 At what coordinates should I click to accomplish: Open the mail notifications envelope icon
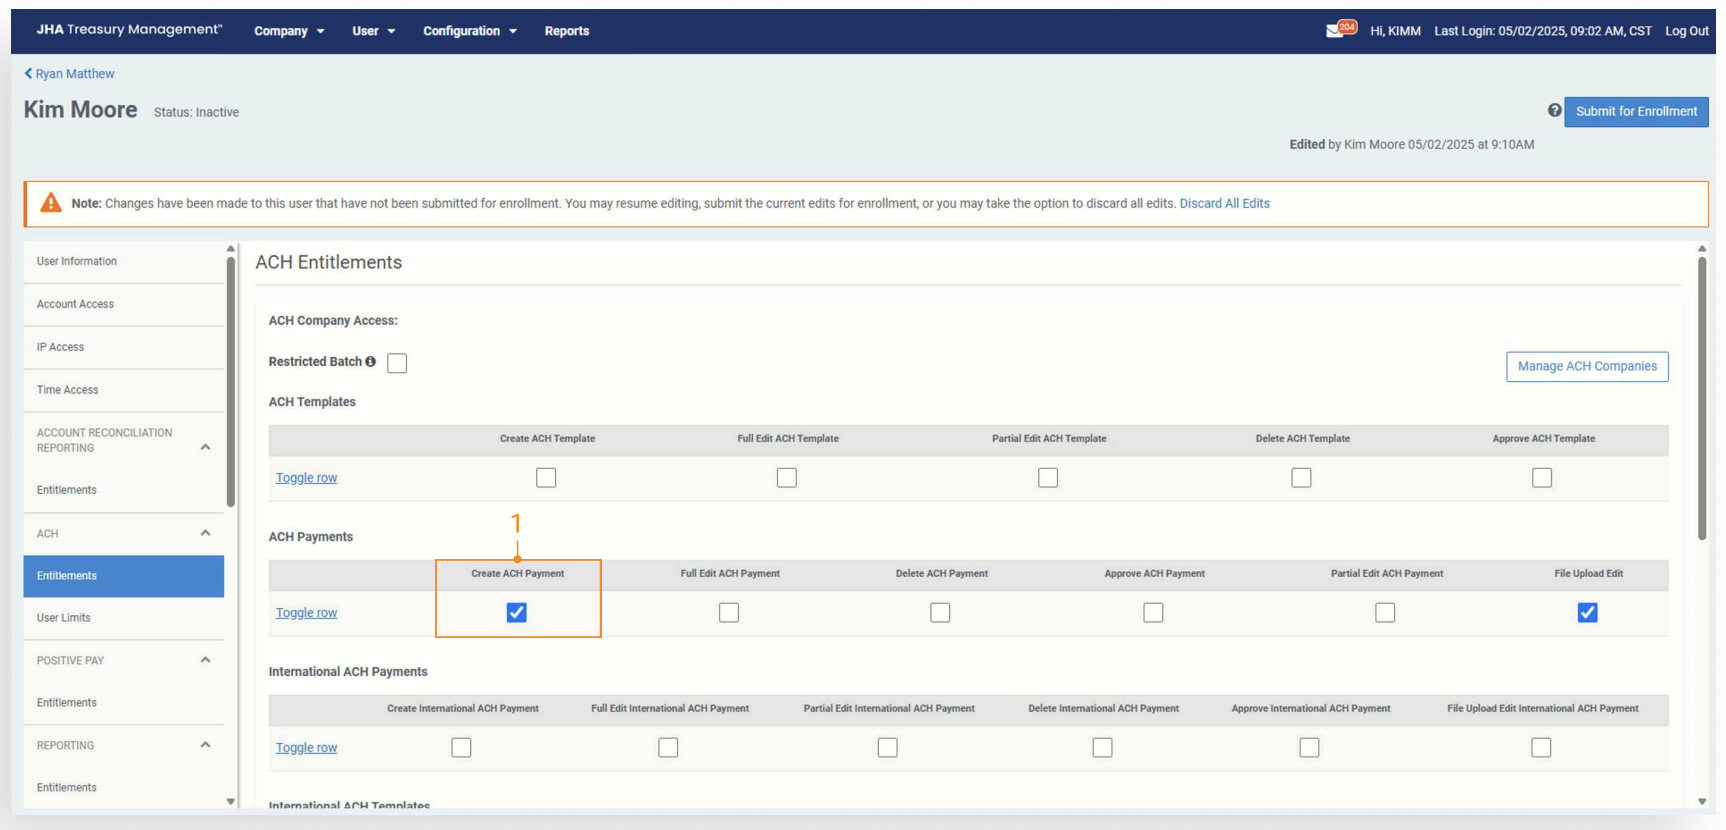click(x=1334, y=31)
